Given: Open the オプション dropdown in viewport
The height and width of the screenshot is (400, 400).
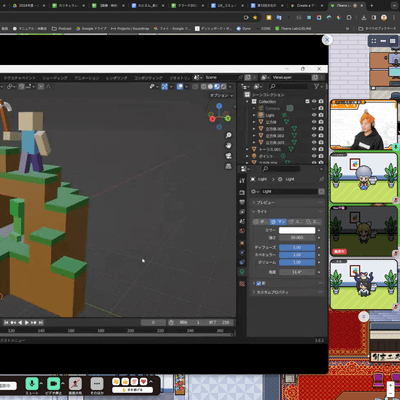Looking at the screenshot, I should 221,95.
